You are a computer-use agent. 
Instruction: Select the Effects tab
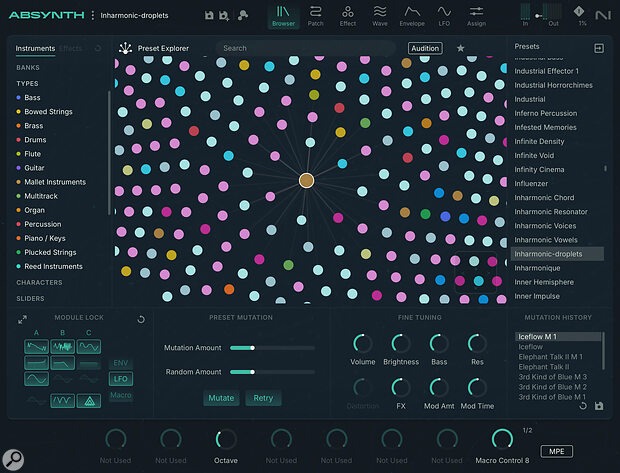point(70,49)
